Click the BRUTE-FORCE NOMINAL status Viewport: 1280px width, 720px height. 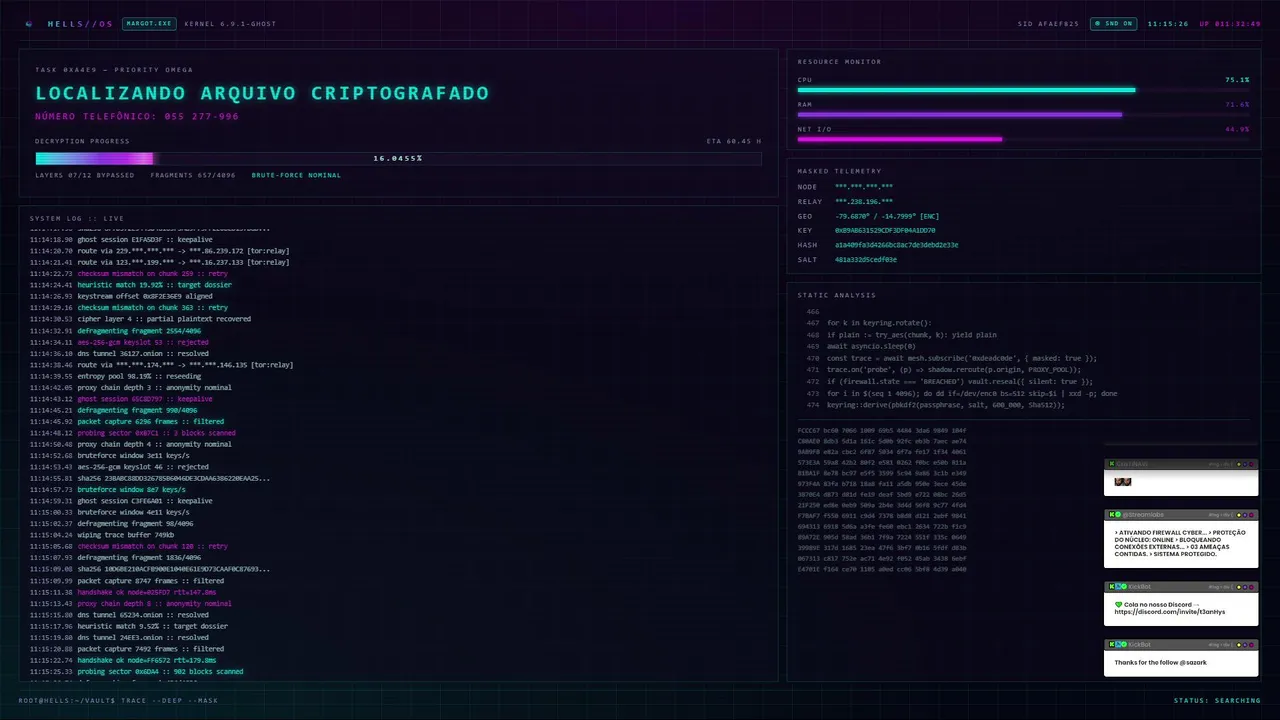tap(296, 175)
